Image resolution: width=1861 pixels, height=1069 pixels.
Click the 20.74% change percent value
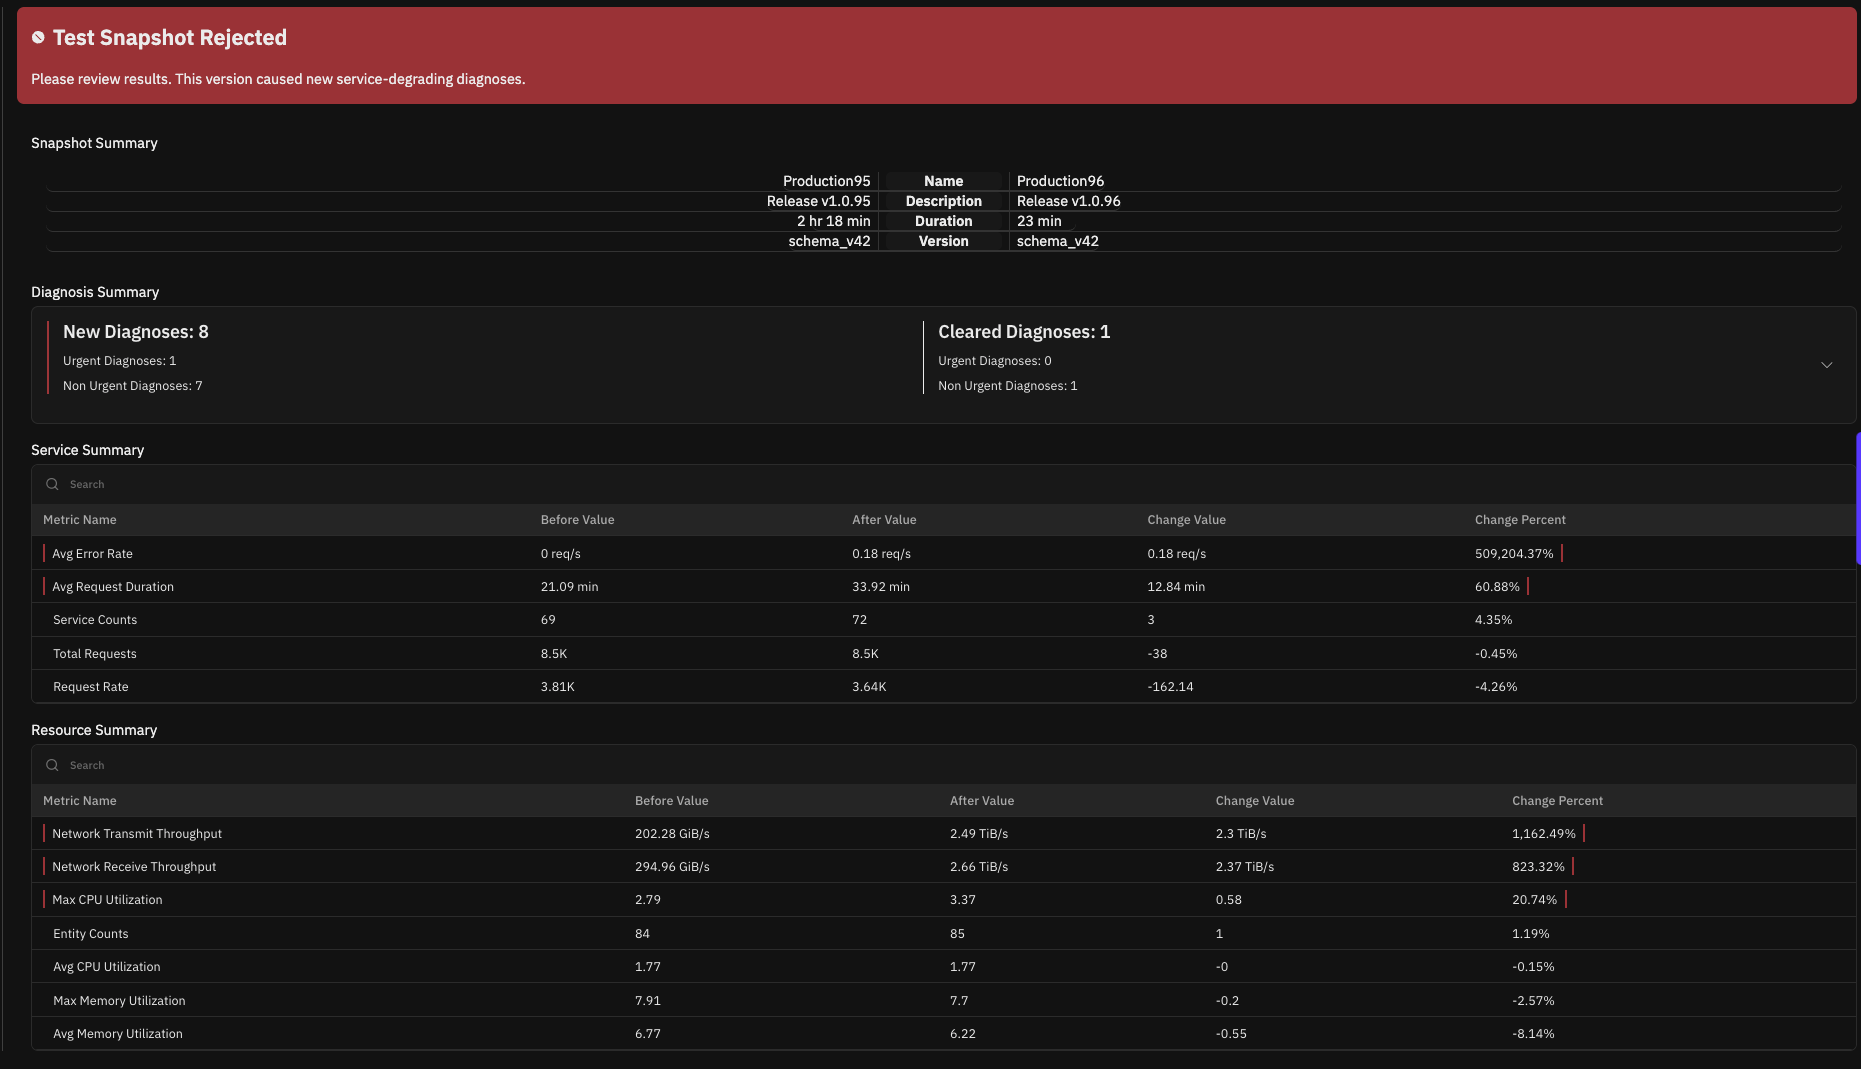tap(1535, 900)
